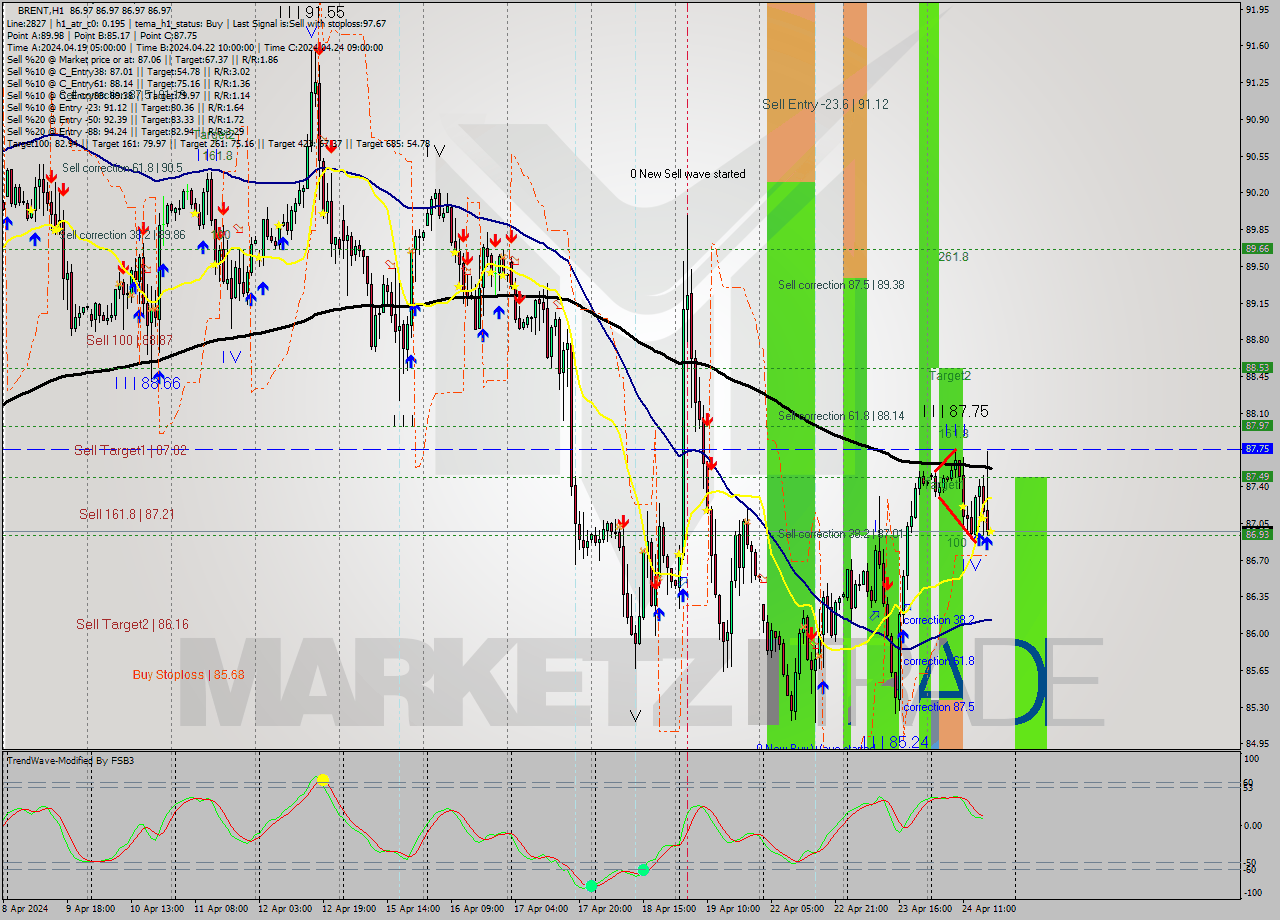Click the 'Sell correction 61.8 | 90.5' label
1280x920 pixels.
tap(122, 168)
